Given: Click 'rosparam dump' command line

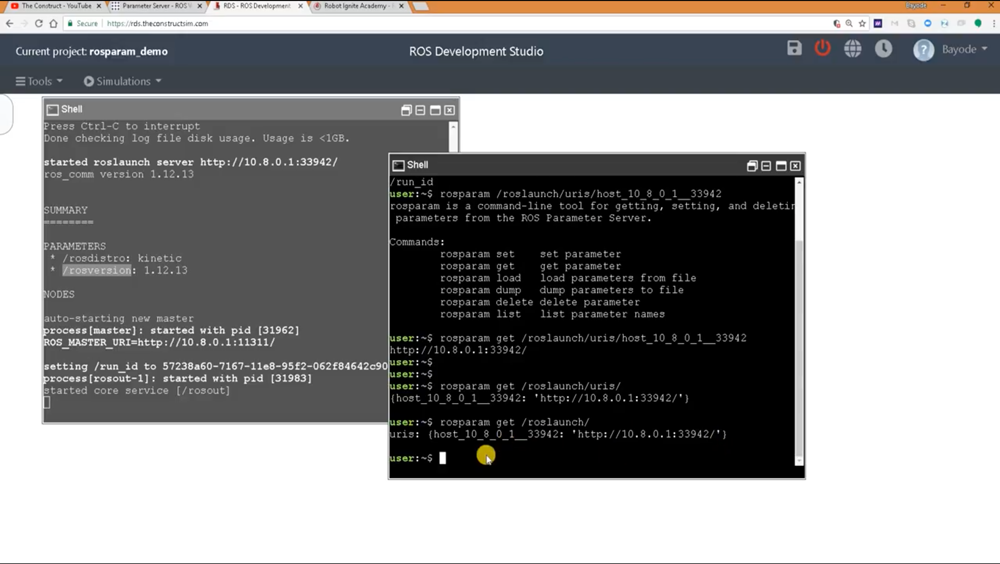Looking at the screenshot, I should click(x=562, y=290).
